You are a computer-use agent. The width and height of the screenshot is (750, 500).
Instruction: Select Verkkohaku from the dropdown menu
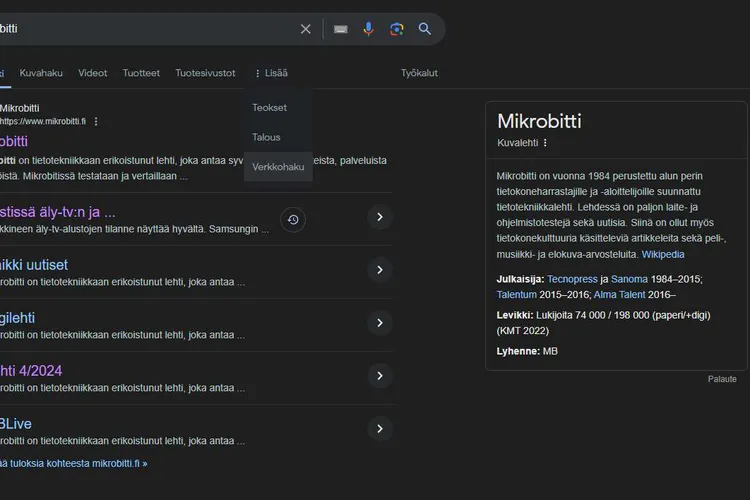(278, 167)
